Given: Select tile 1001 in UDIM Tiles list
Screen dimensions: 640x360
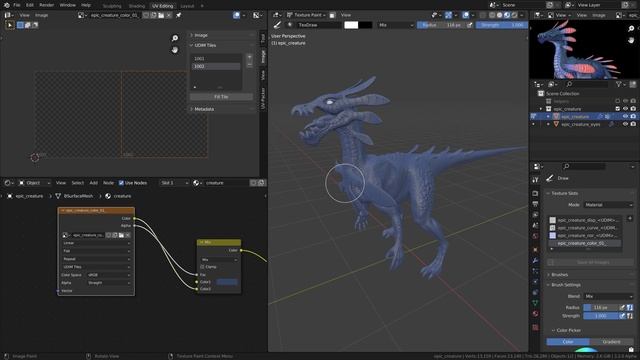Looking at the screenshot, I should coord(216,58).
